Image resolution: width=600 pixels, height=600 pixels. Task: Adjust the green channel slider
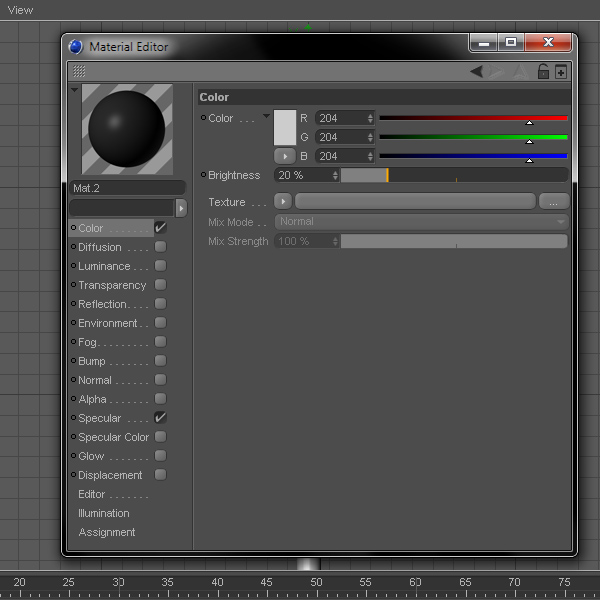(473, 138)
